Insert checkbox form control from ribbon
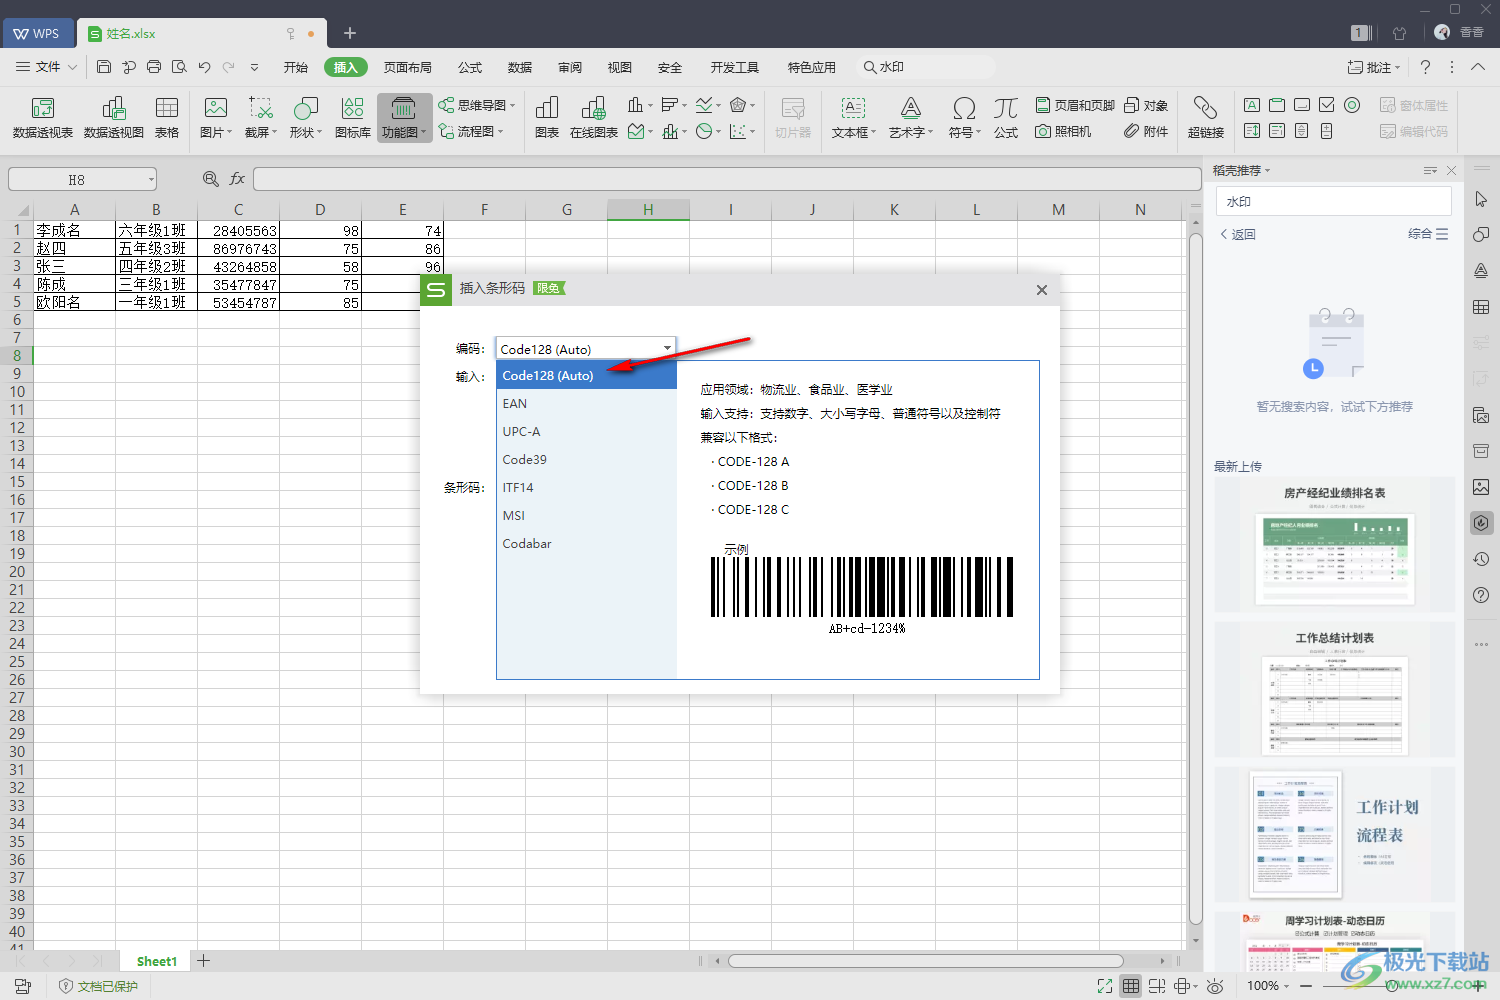This screenshot has height=1000, width=1500. click(x=1327, y=105)
